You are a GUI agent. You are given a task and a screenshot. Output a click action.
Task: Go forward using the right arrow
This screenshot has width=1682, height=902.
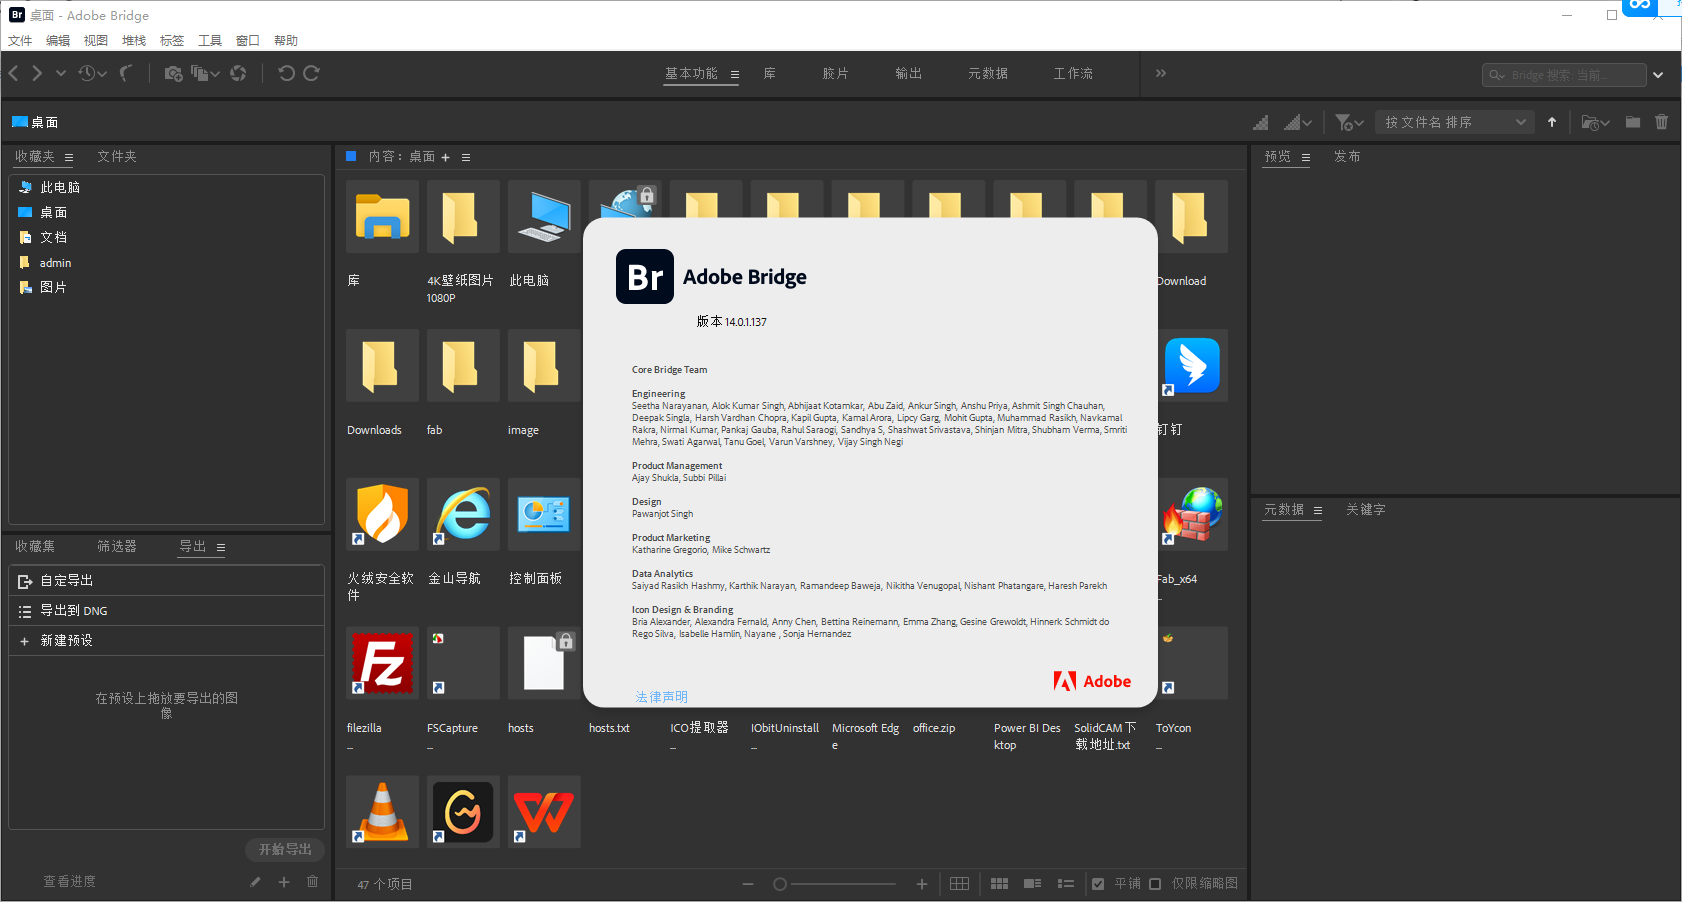point(37,73)
